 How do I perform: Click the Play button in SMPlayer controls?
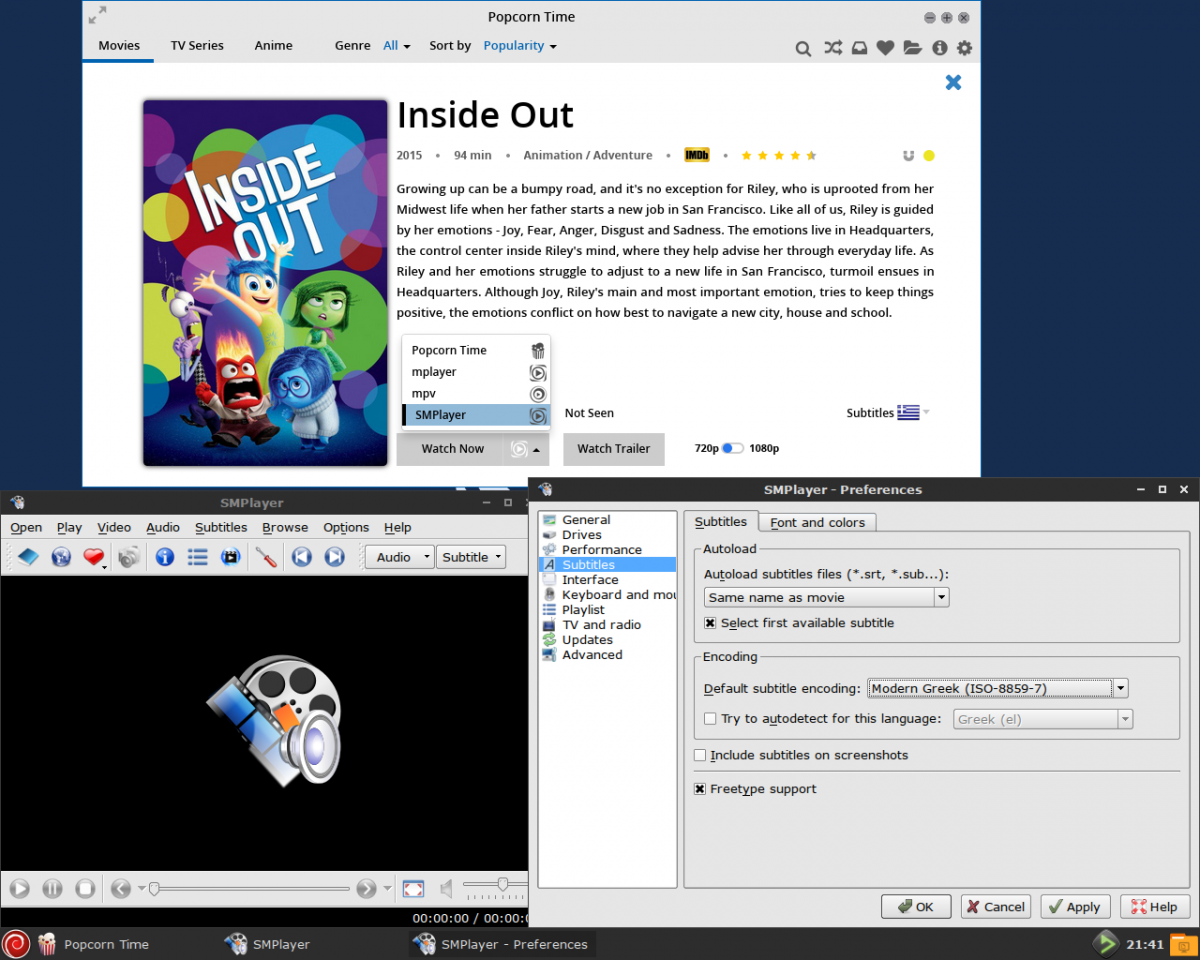[x=19, y=888]
